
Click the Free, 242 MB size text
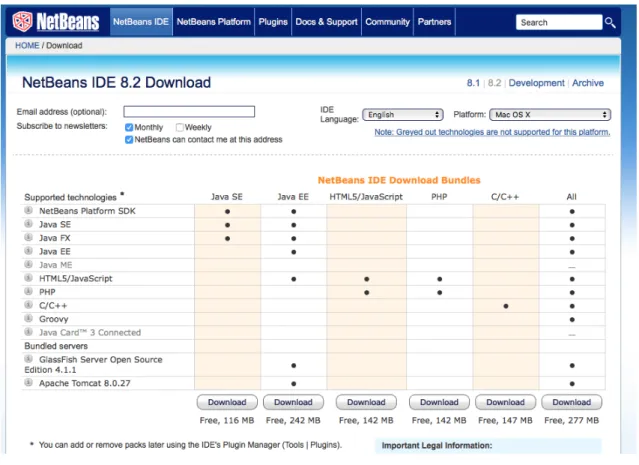tap(293, 420)
